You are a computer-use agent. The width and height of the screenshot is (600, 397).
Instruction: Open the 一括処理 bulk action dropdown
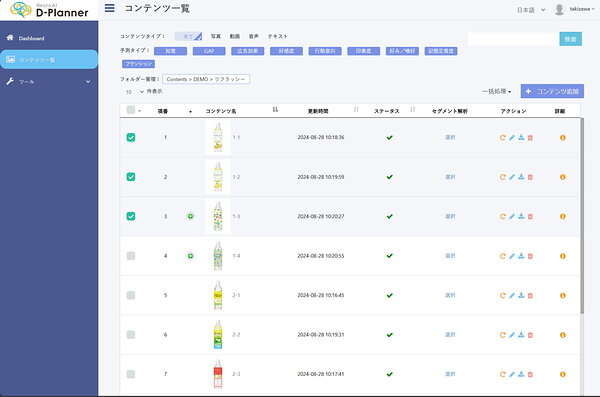[x=497, y=91]
